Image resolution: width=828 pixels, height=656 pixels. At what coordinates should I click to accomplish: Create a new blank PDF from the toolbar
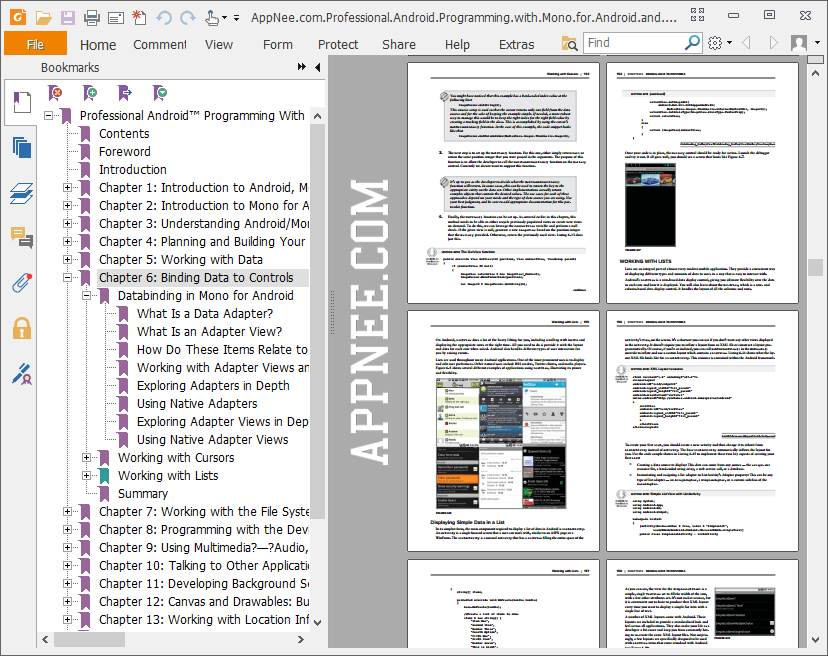click(x=139, y=17)
